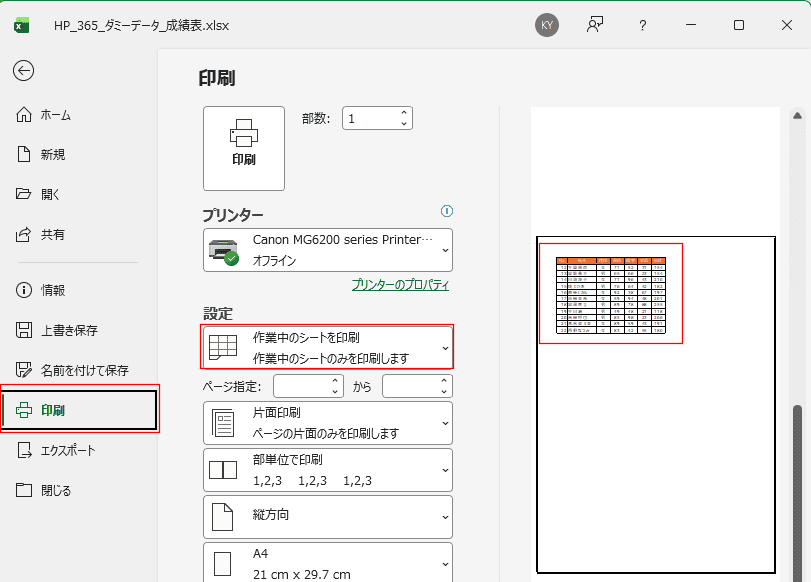This screenshot has height=582, width=811.
Task: Click the large 印刷 print button
Action: (244, 148)
